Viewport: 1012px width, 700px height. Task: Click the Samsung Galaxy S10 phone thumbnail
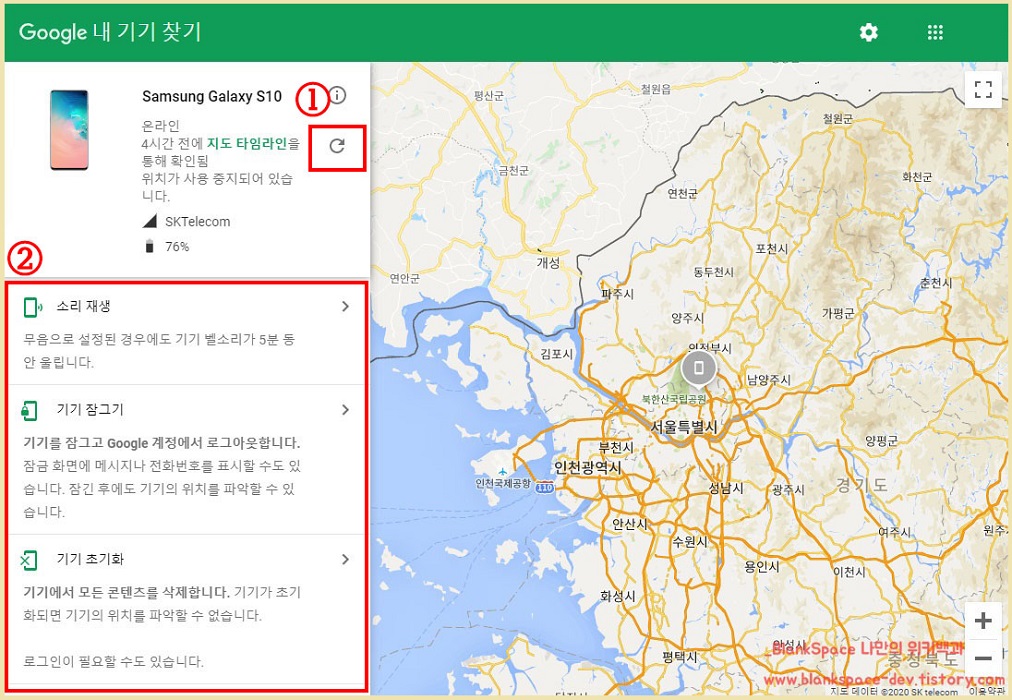pos(69,130)
